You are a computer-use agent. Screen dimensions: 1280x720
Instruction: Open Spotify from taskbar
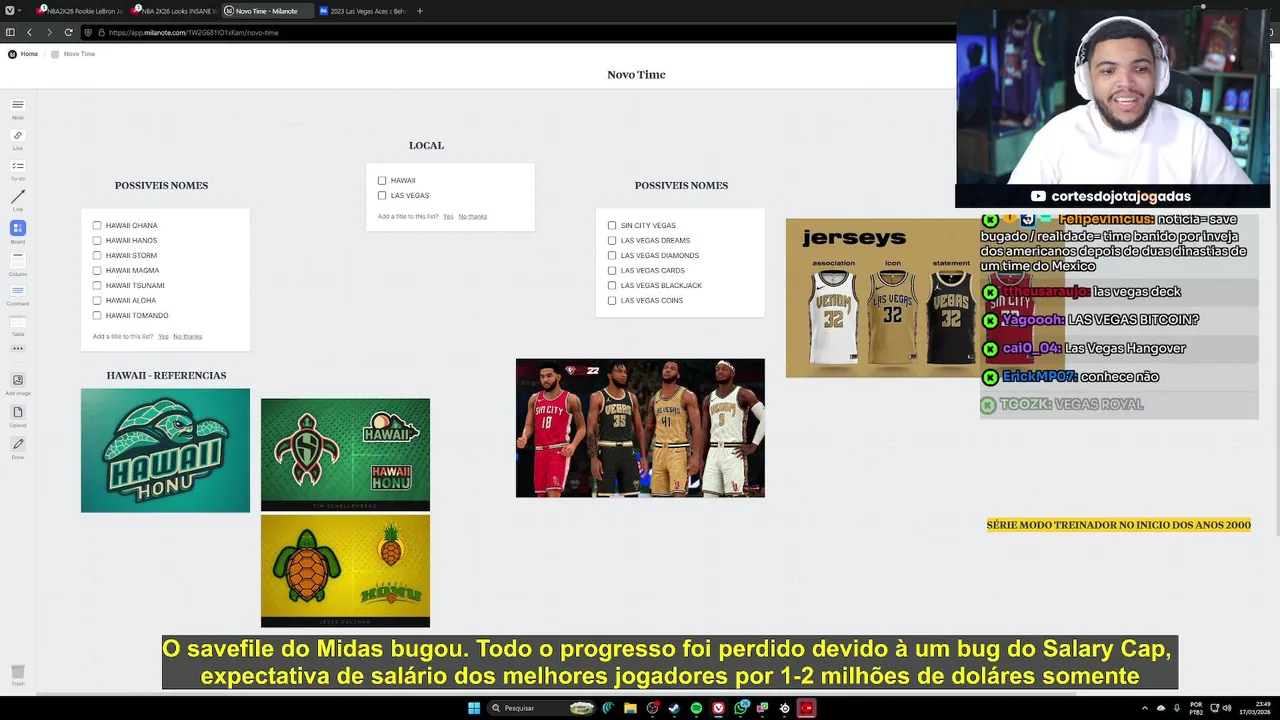(696, 708)
